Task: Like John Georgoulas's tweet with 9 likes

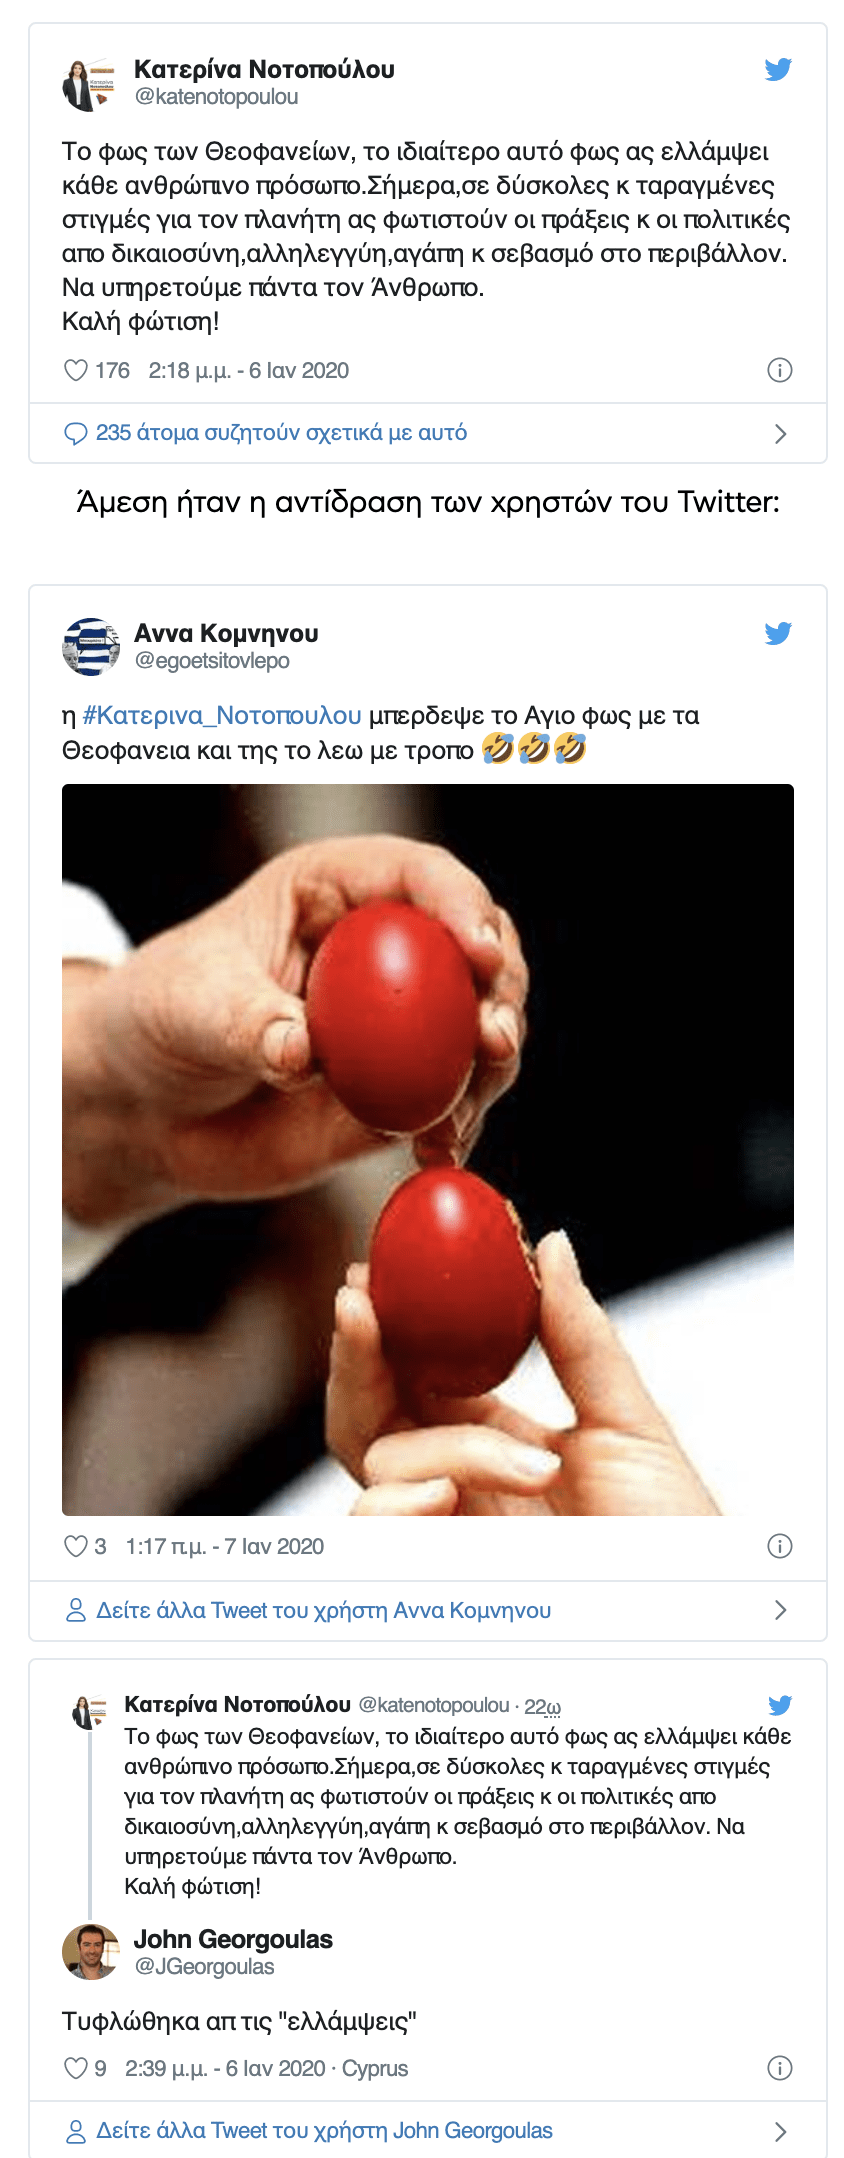Action: pyautogui.click(x=76, y=2069)
